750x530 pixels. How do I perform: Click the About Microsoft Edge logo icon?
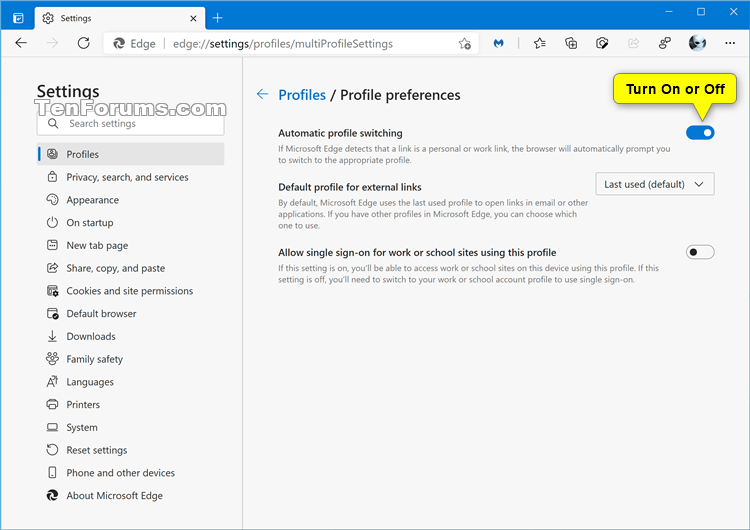pyautogui.click(x=52, y=495)
